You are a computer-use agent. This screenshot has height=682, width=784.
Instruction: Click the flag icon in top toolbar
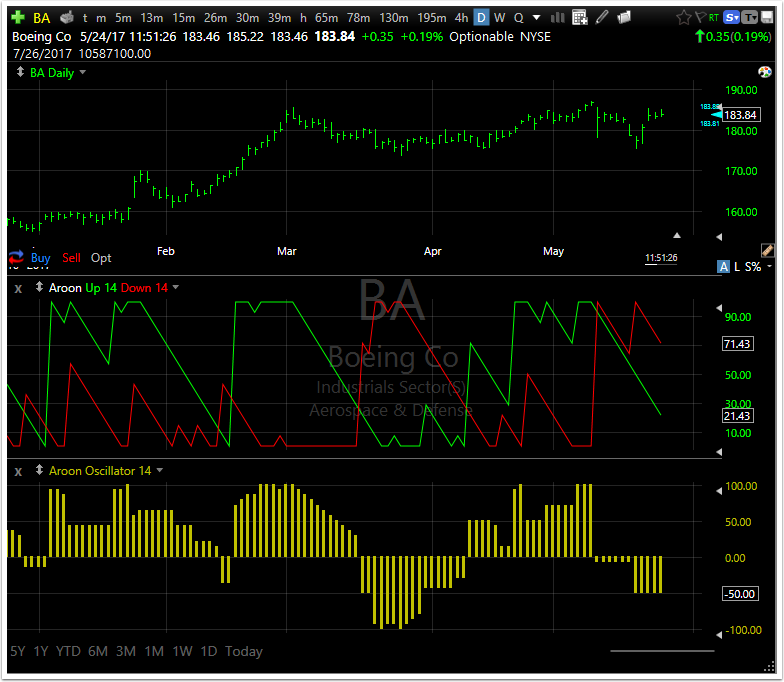pos(700,18)
